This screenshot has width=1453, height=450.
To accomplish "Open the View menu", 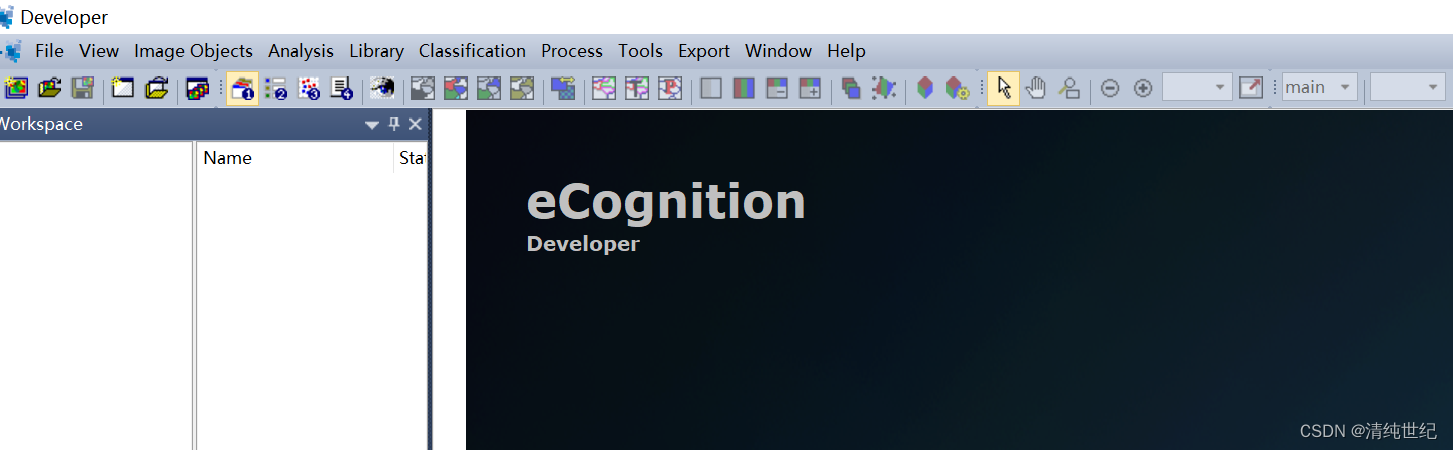I will [x=99, y=51].
